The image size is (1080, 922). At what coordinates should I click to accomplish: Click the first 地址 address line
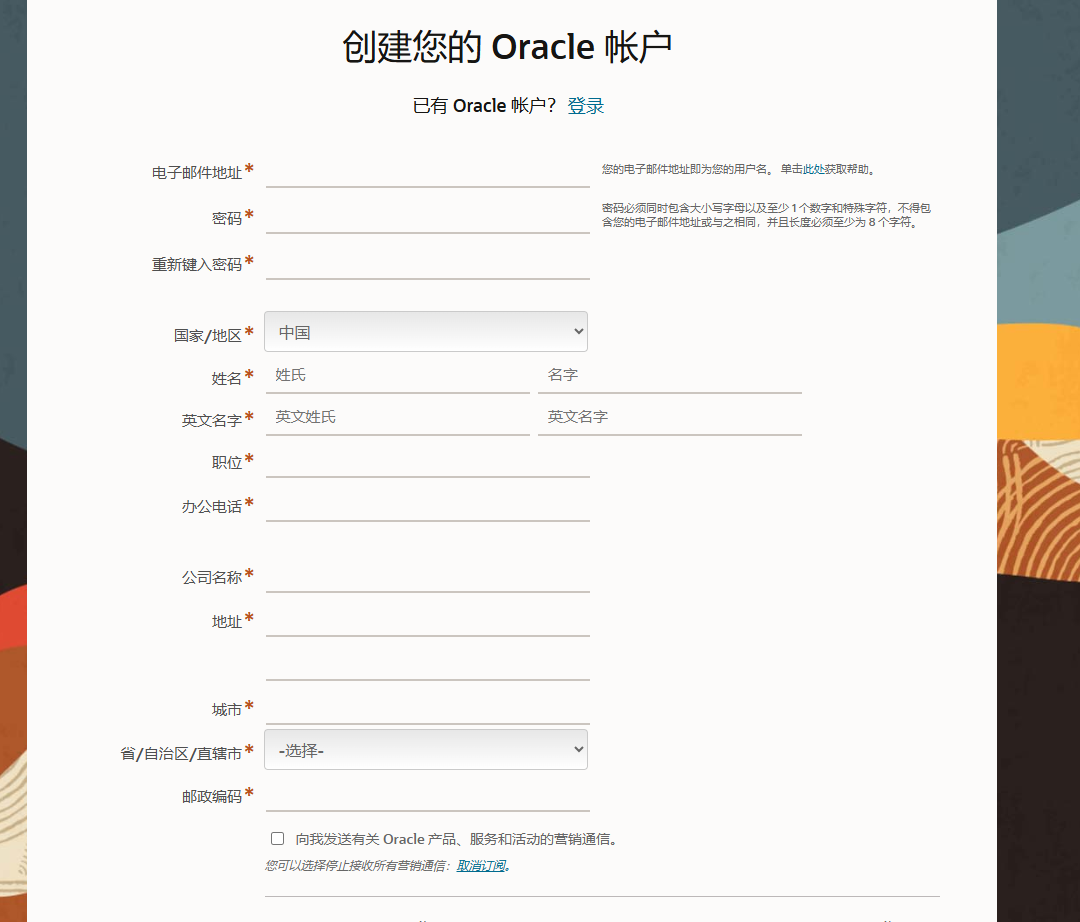pos(427,621)
